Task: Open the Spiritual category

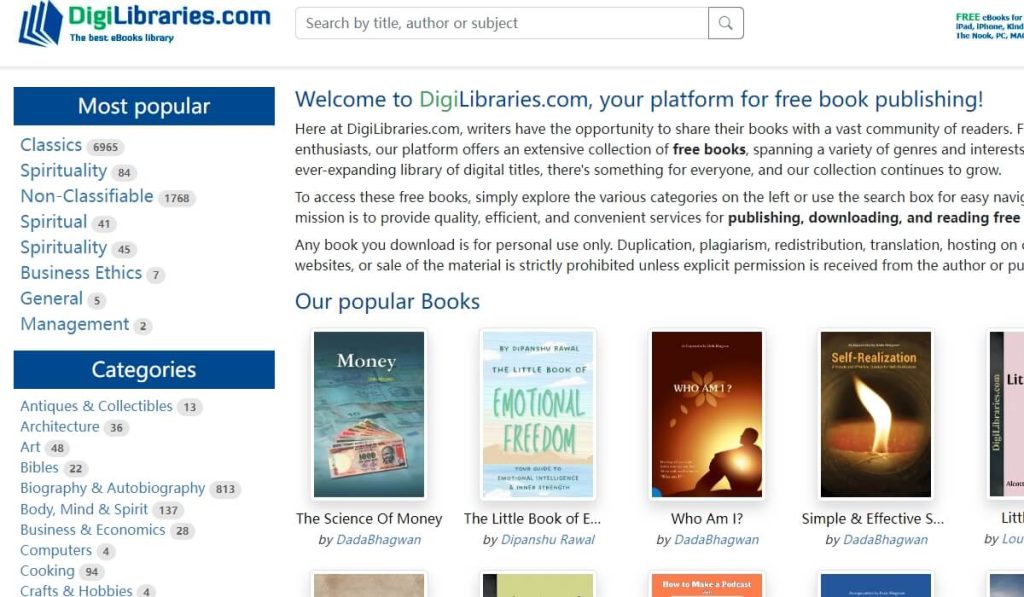Action: click(54, 222)
